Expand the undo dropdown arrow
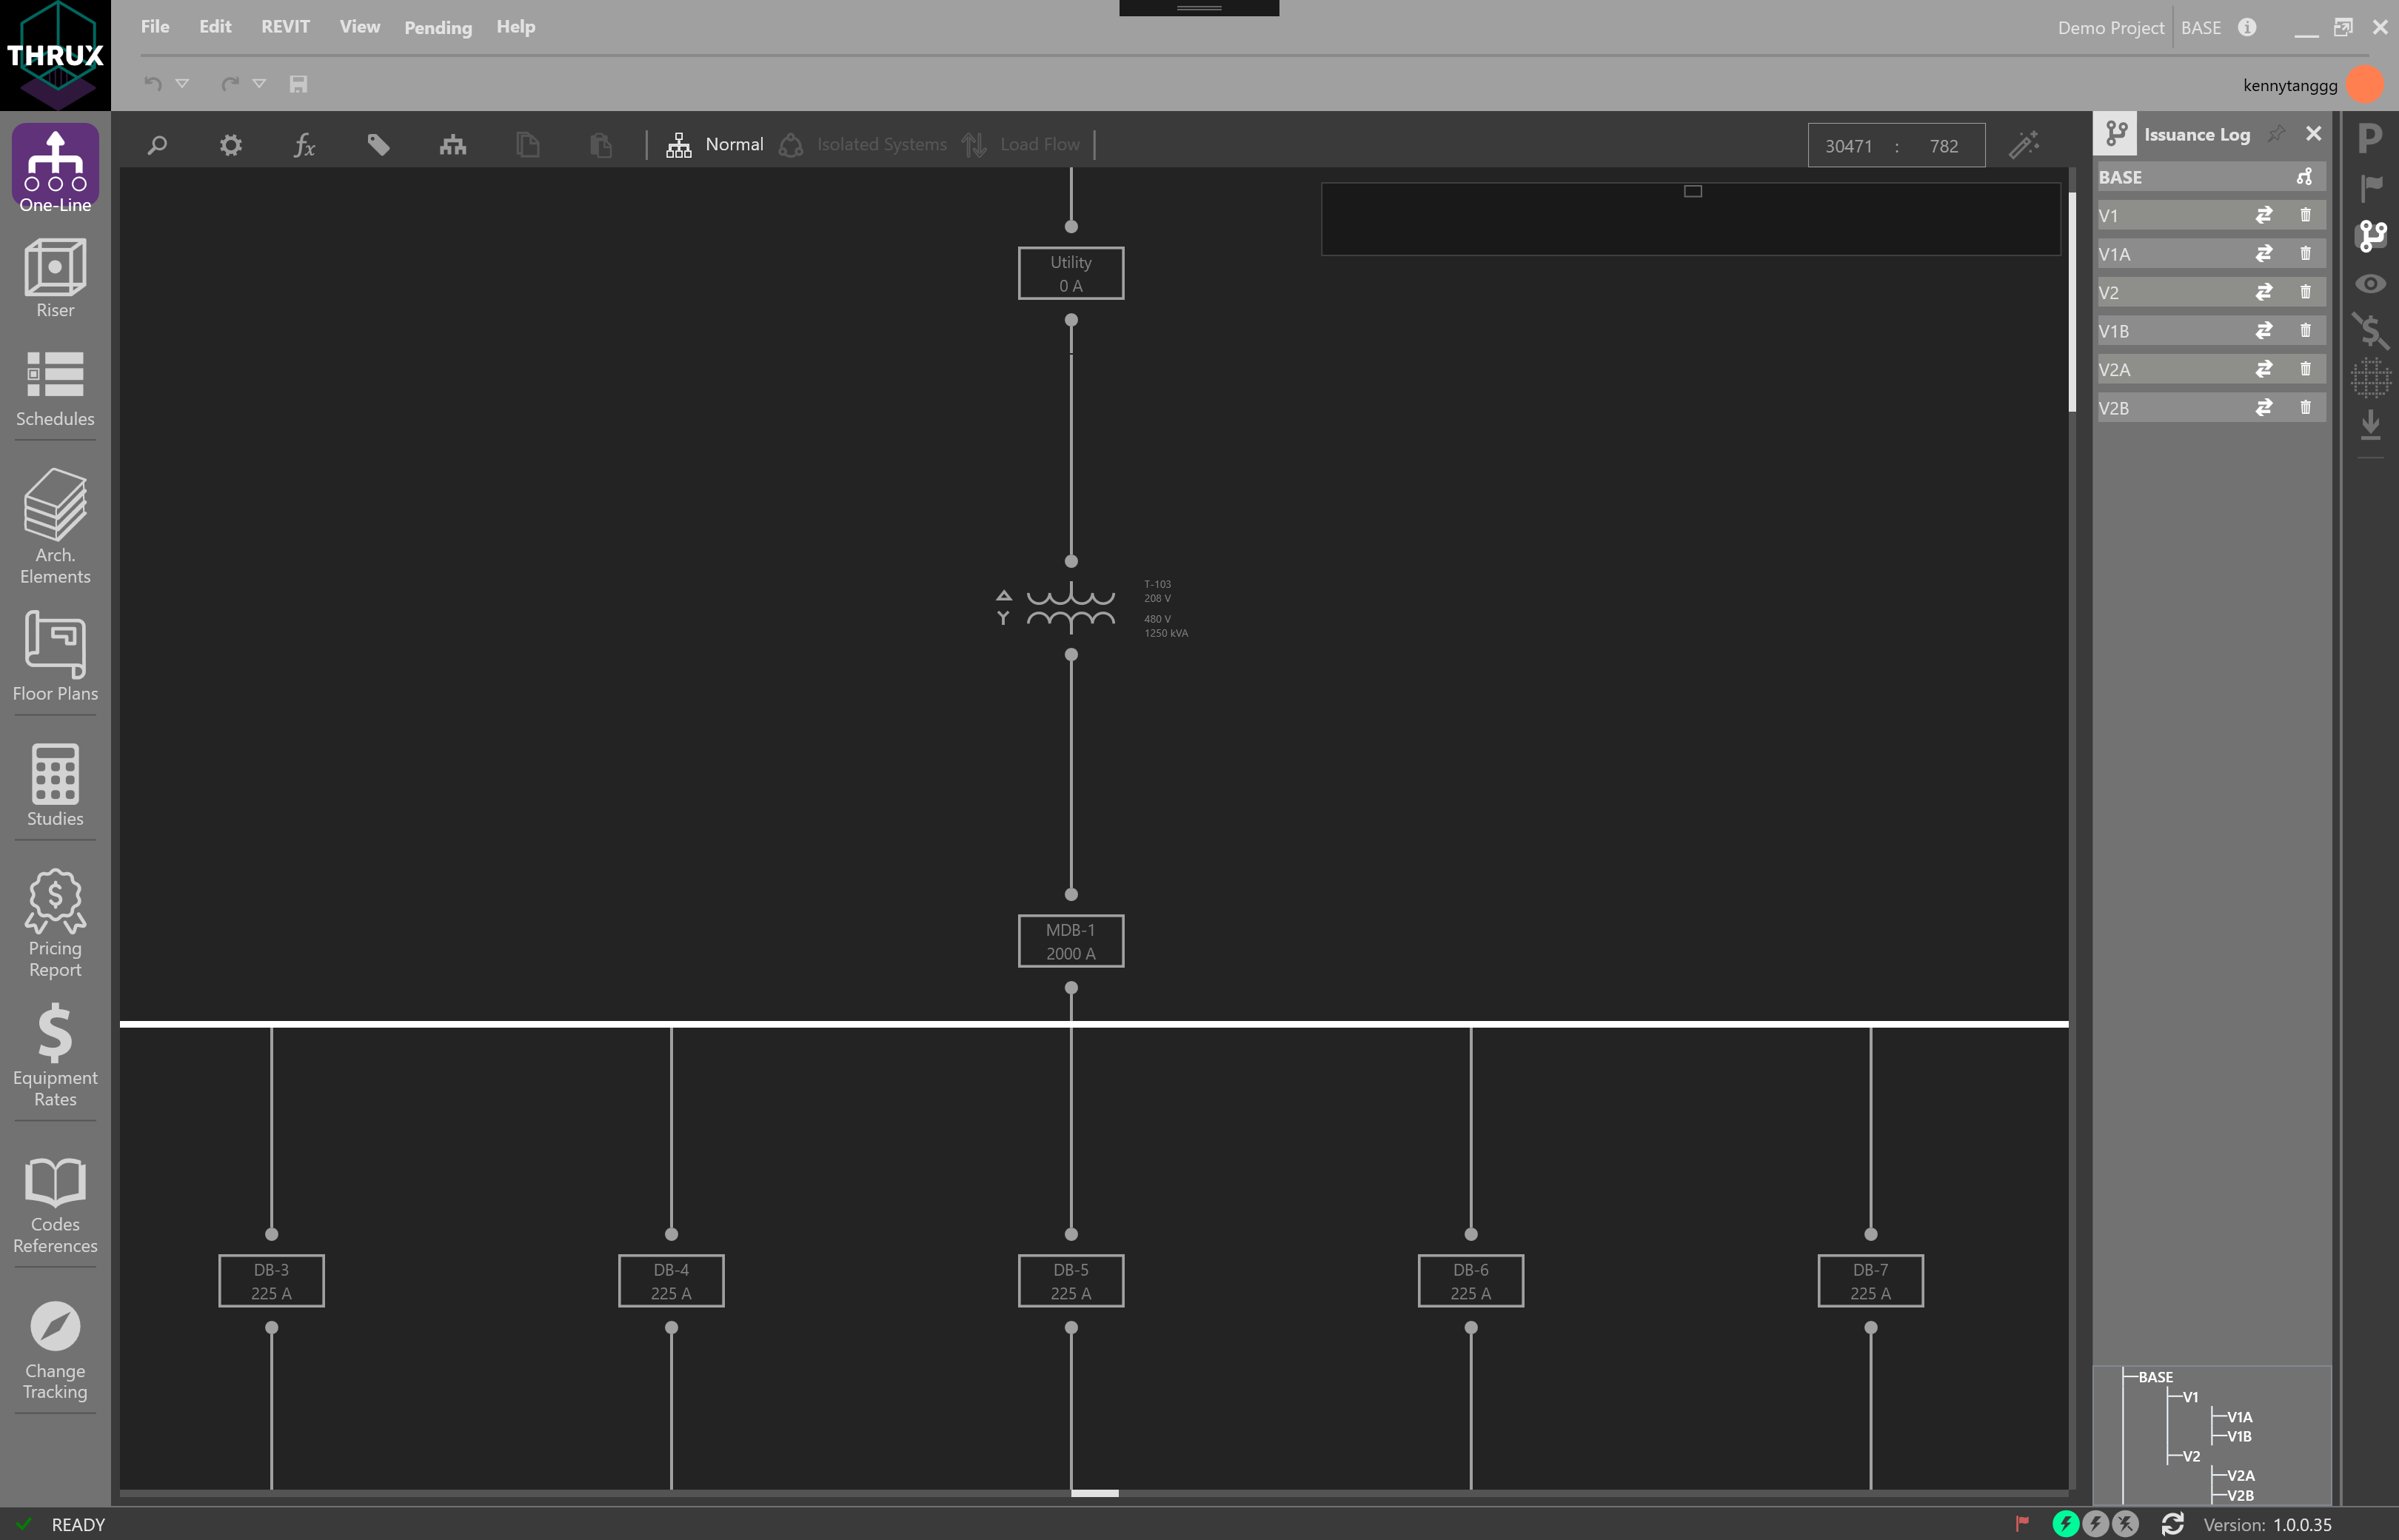 pos(182,84)
